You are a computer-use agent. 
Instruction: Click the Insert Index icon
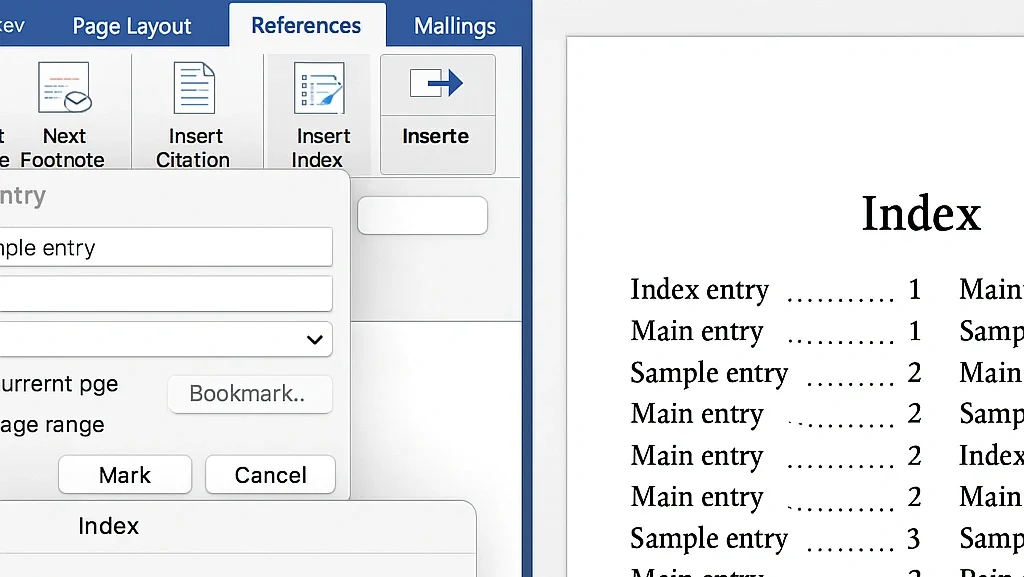319,89
